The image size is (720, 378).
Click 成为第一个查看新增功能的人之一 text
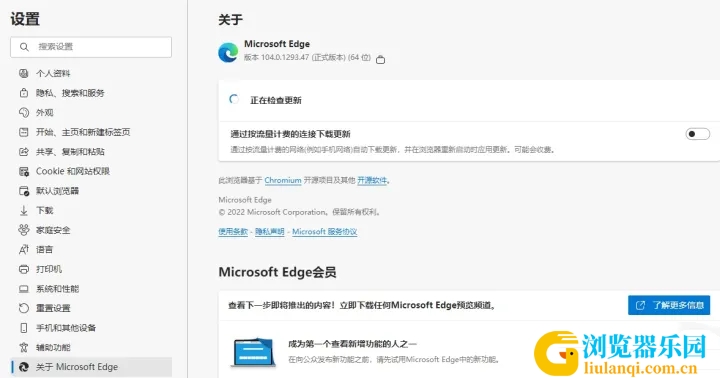(x=352, y=344)
